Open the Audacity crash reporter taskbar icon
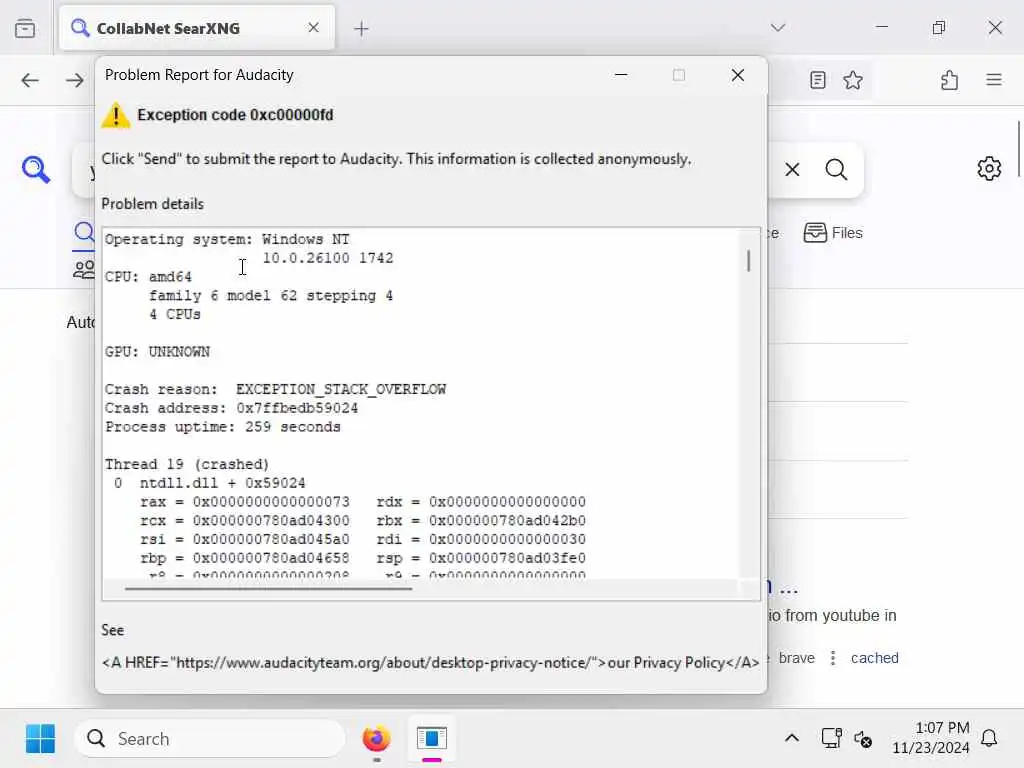 [432, 739]
